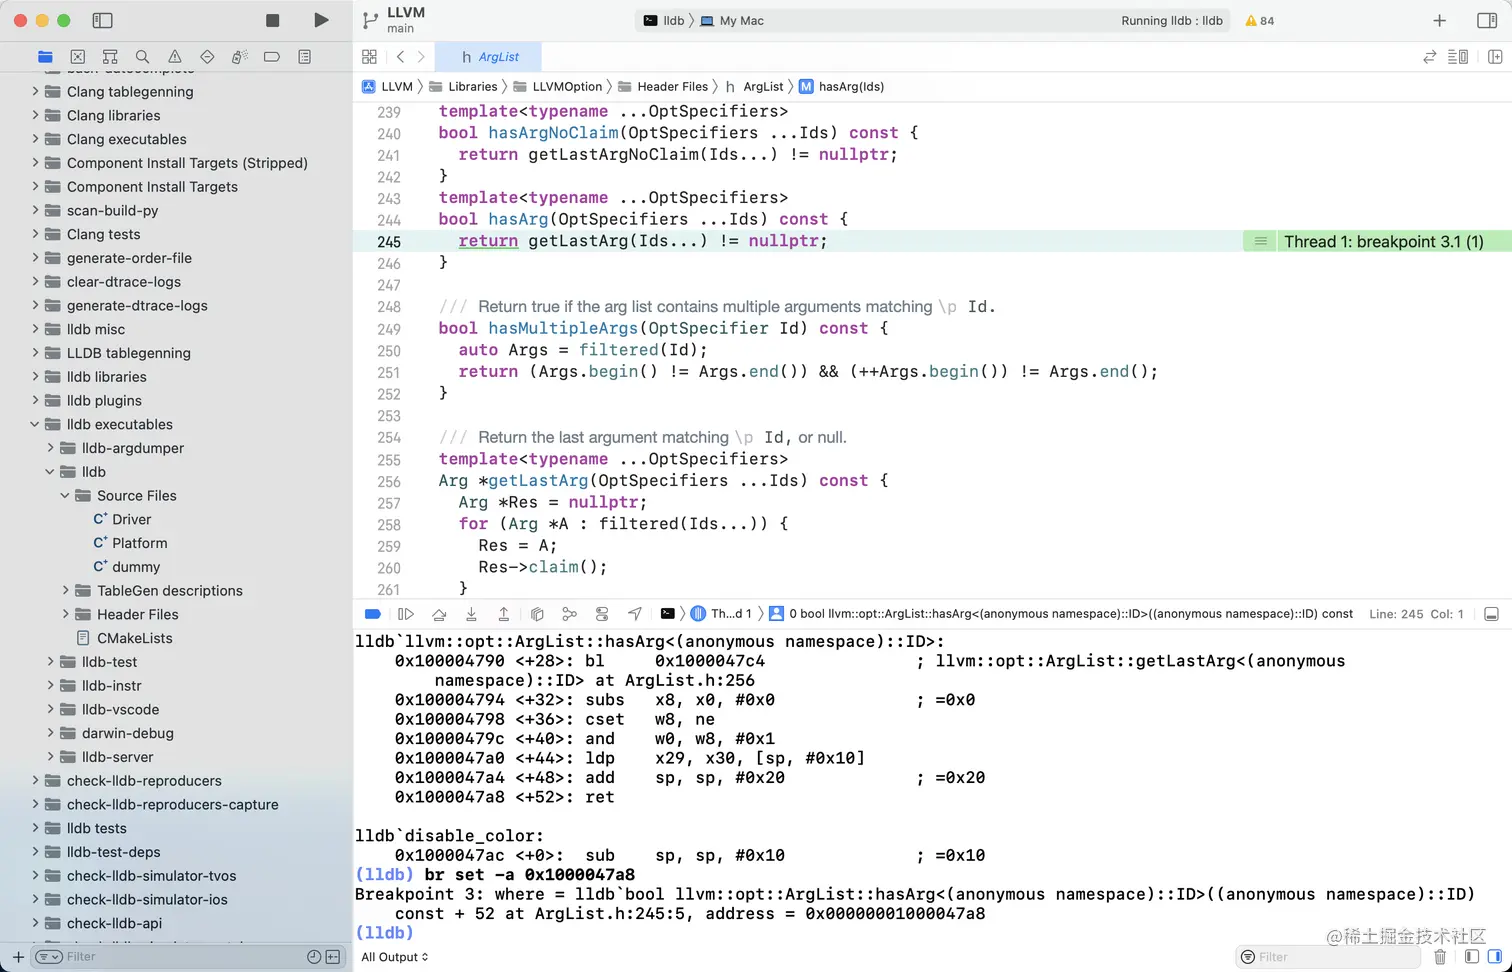The image size is (1512, 972).
Task: Open Debug Memory Graph
Action: click(569, 614)
